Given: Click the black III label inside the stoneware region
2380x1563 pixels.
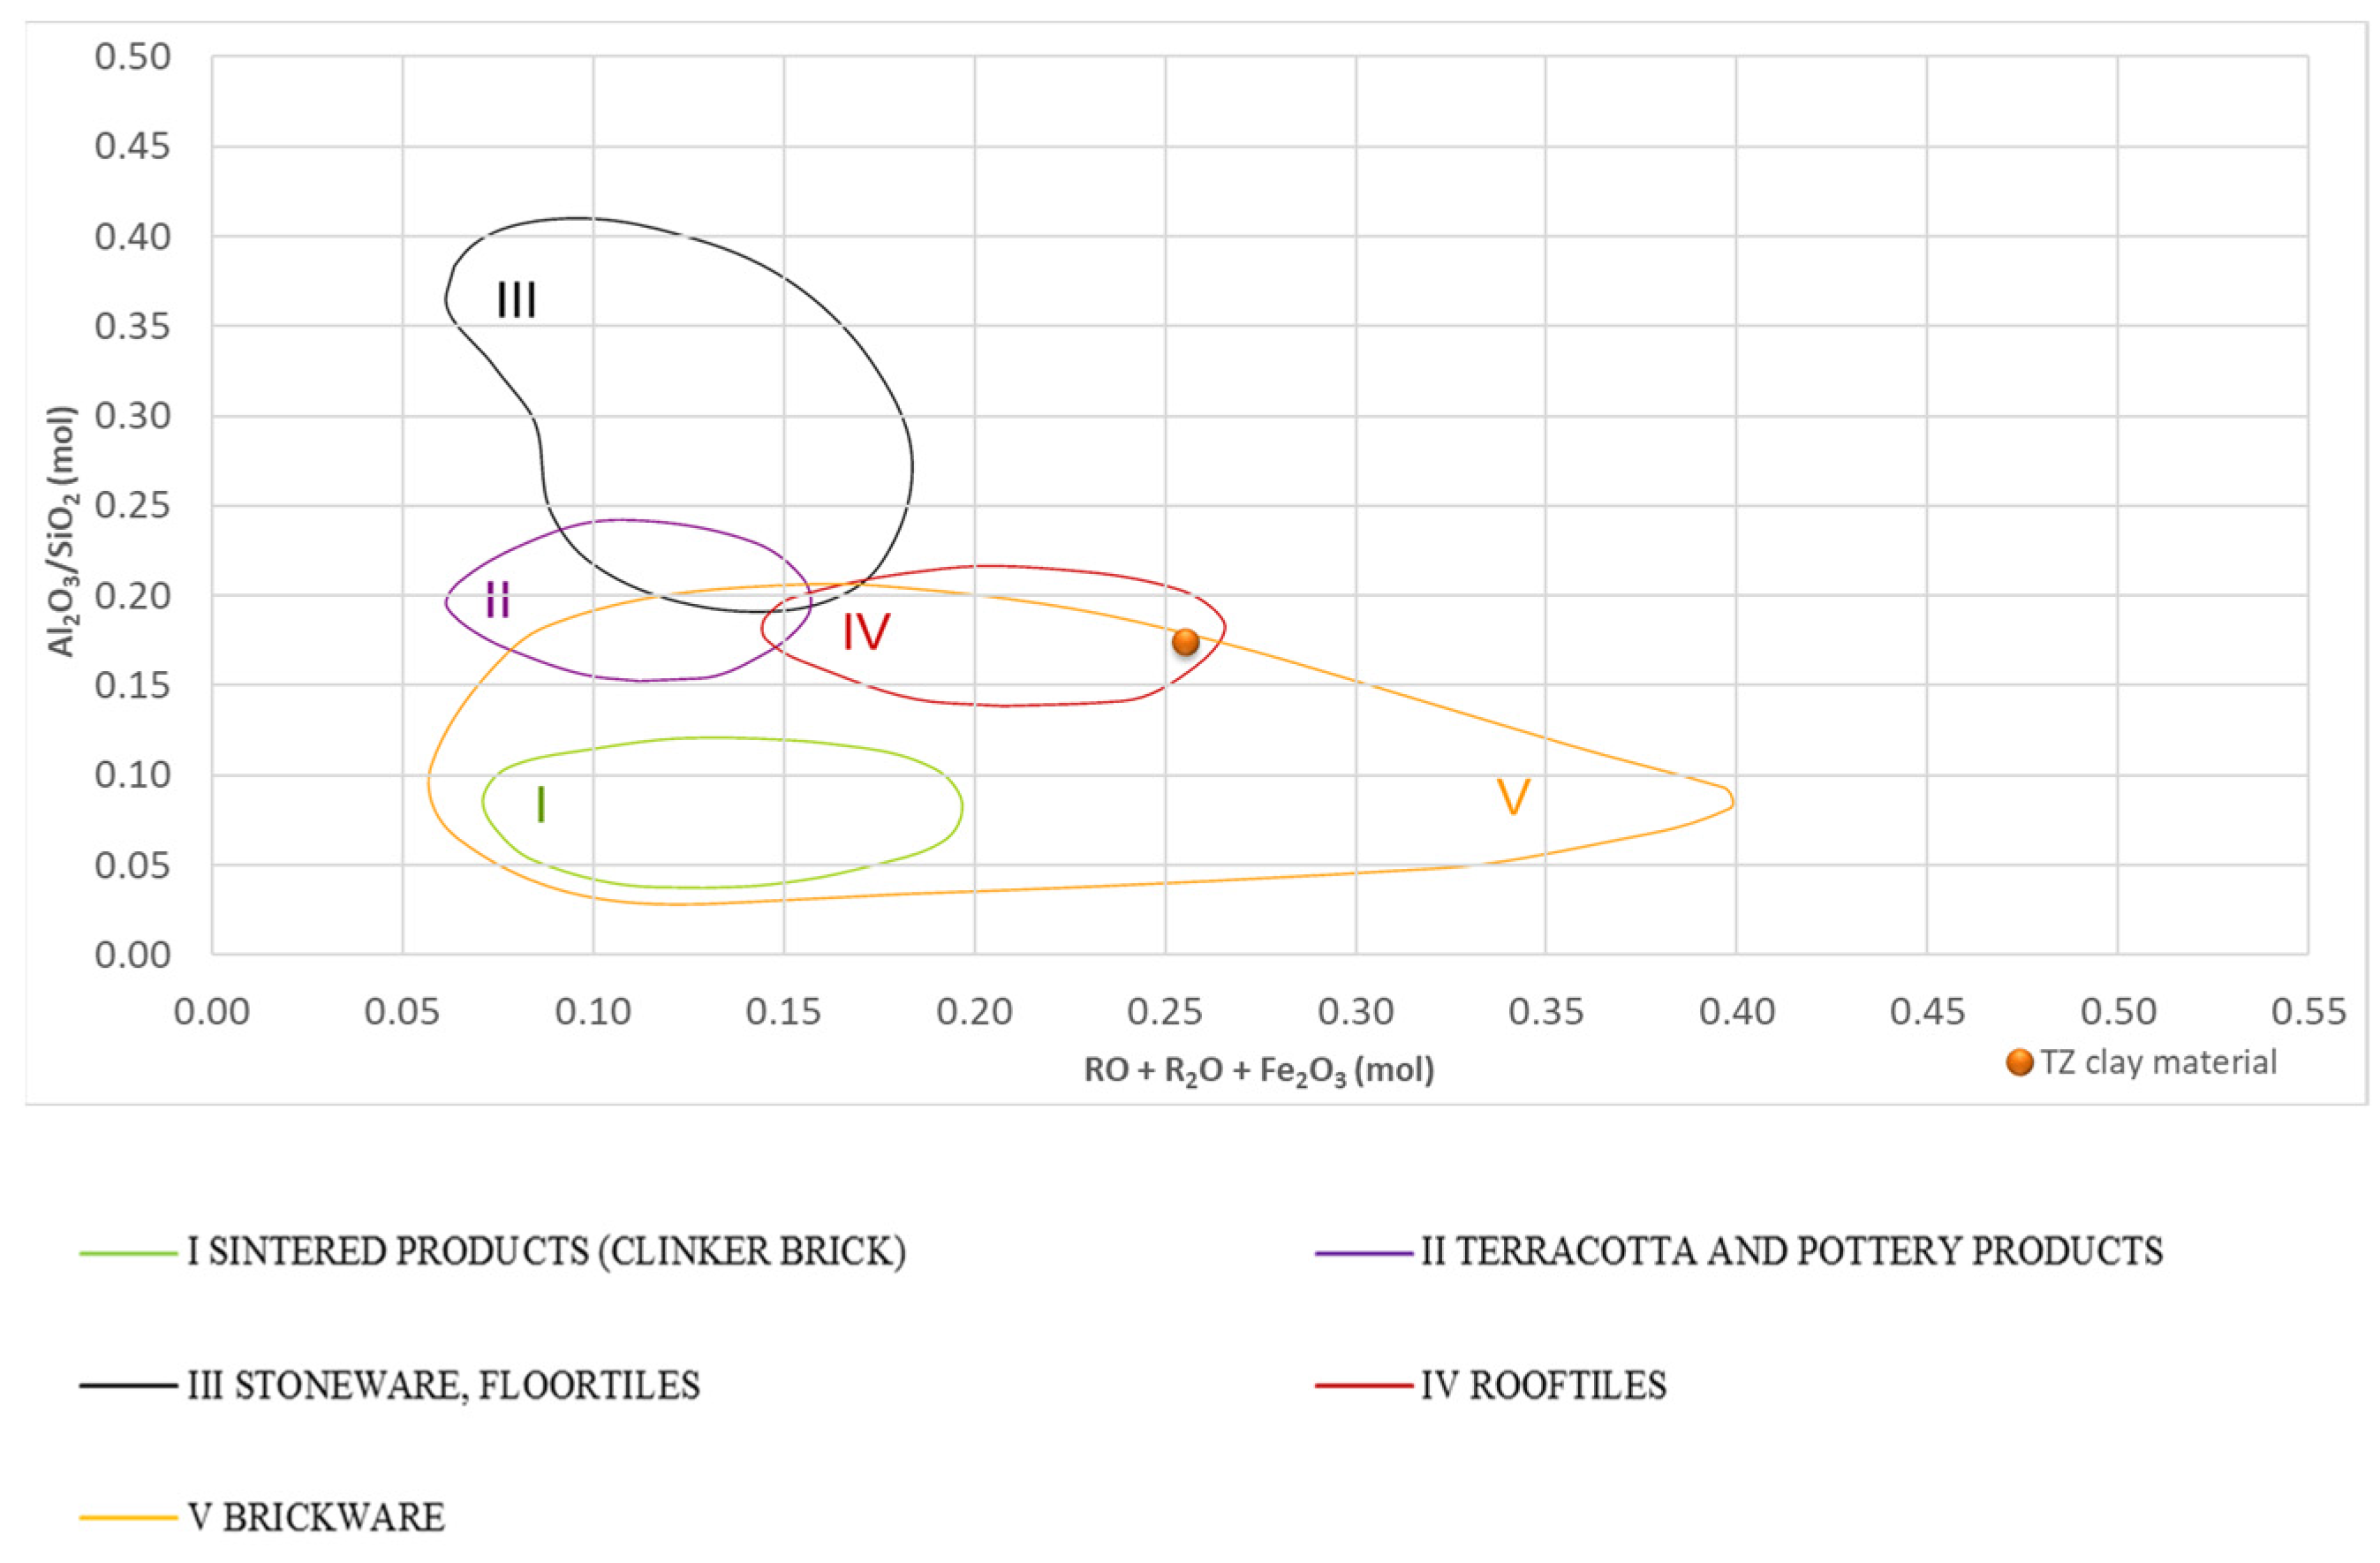Looking at the screenshot, I should pyautogui.click(x=516, y=300).
